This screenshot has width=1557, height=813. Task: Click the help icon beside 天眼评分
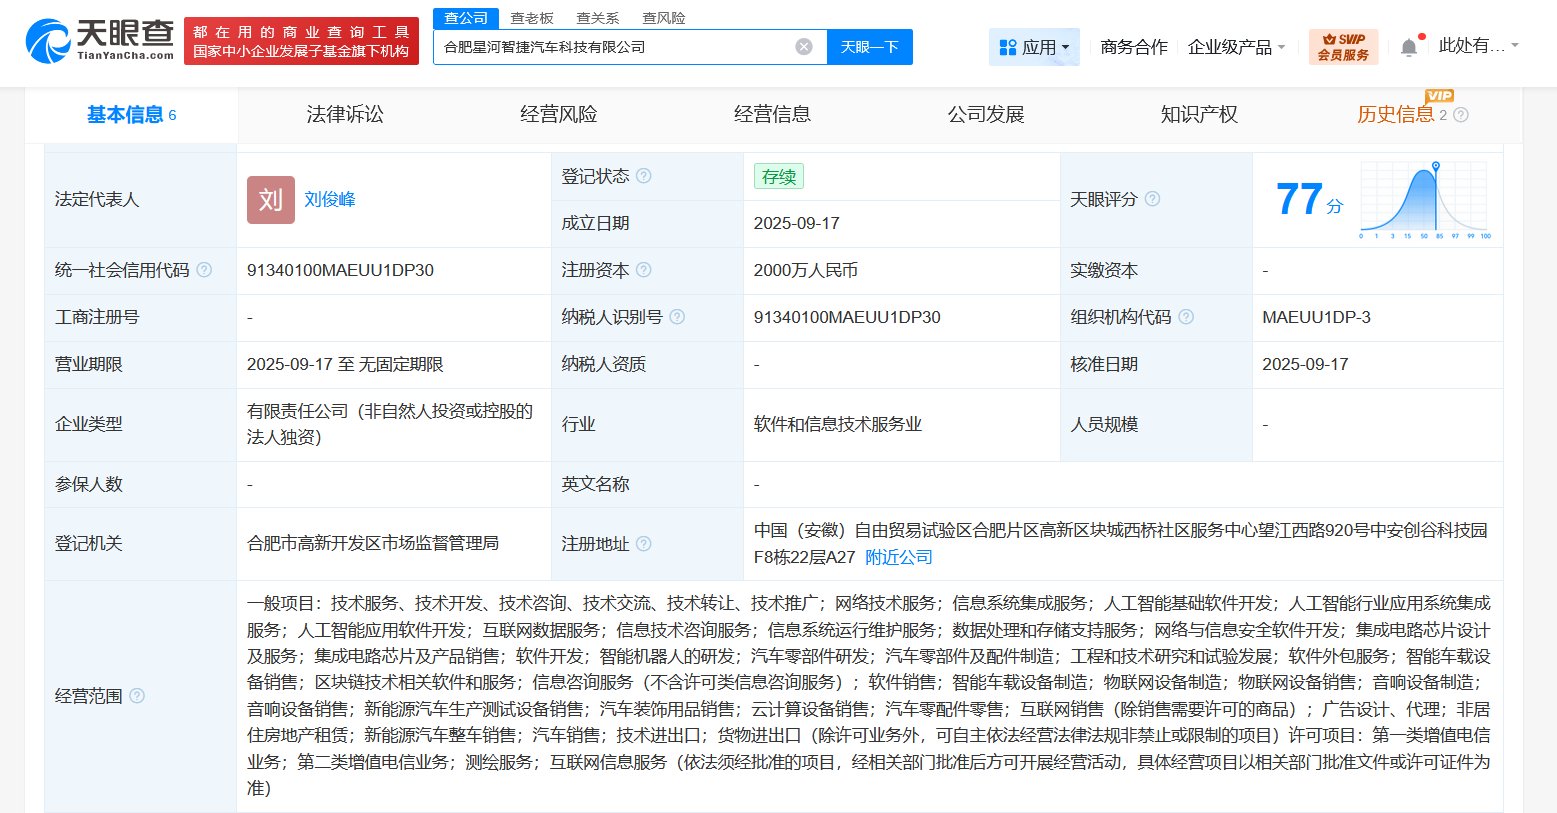(x=1153, y=198)
